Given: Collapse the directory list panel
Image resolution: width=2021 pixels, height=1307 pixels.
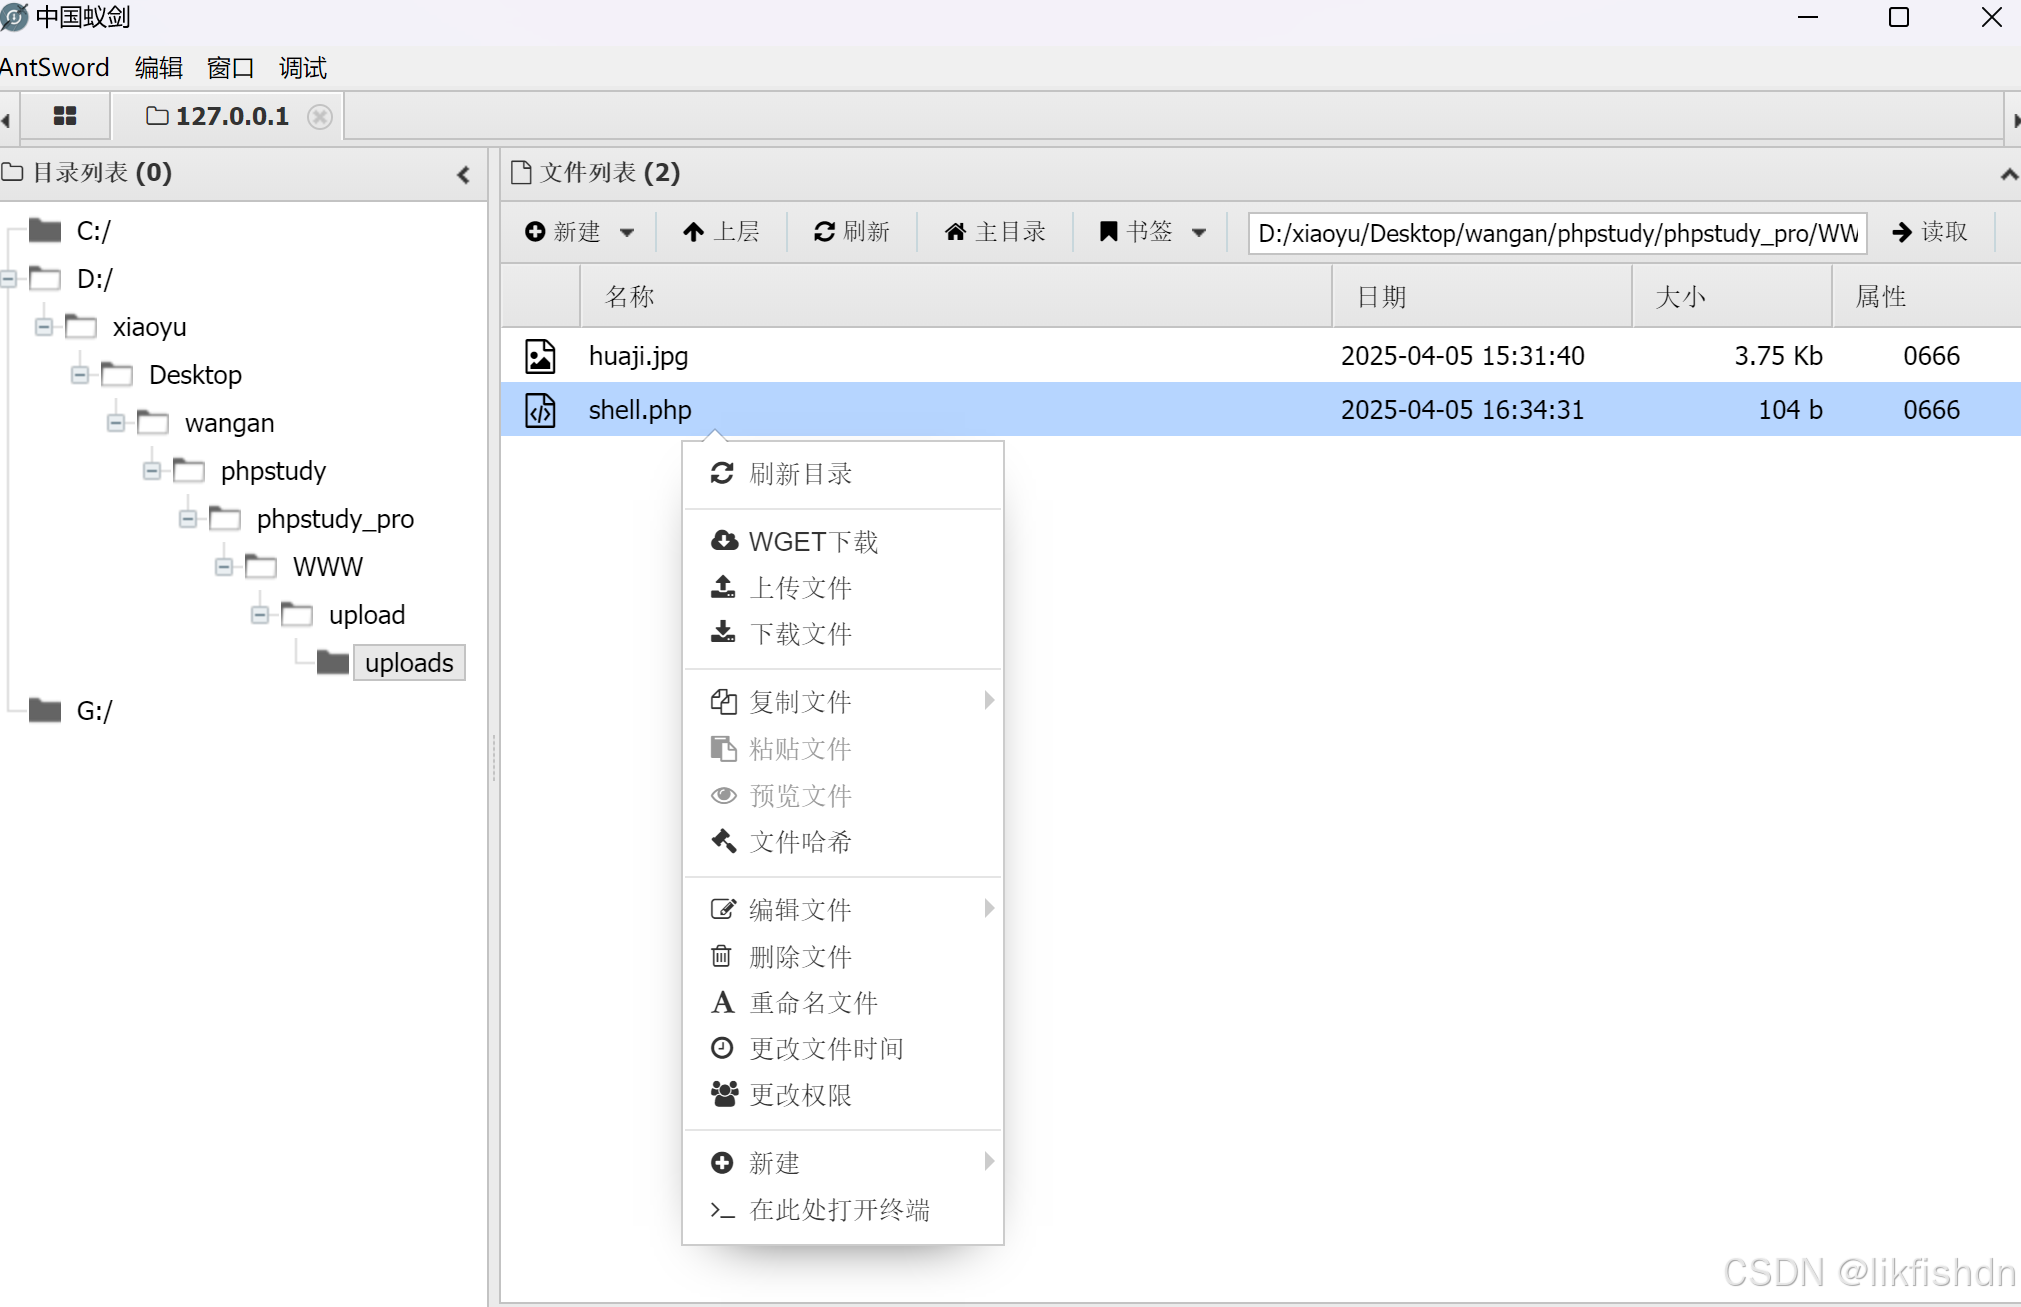Looking at the screenshot, I should click(x=463, y=175).
